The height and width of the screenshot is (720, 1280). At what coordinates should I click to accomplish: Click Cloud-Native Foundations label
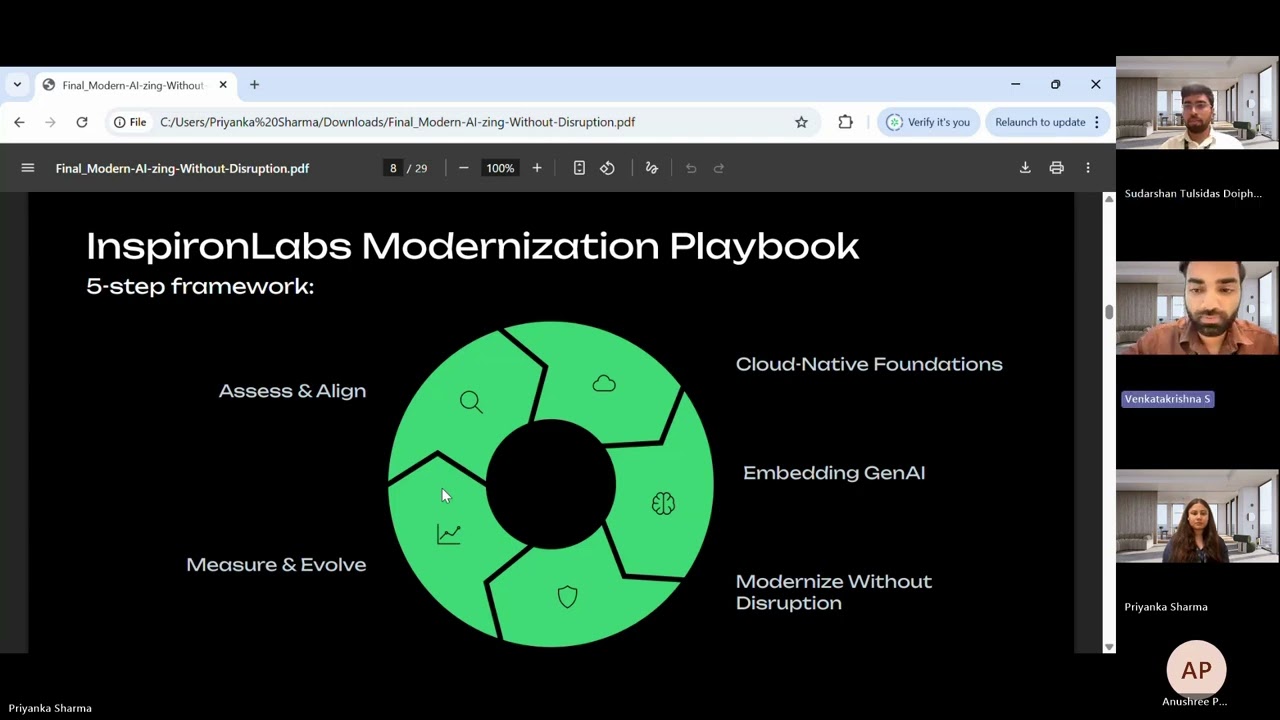click(869, 364)
